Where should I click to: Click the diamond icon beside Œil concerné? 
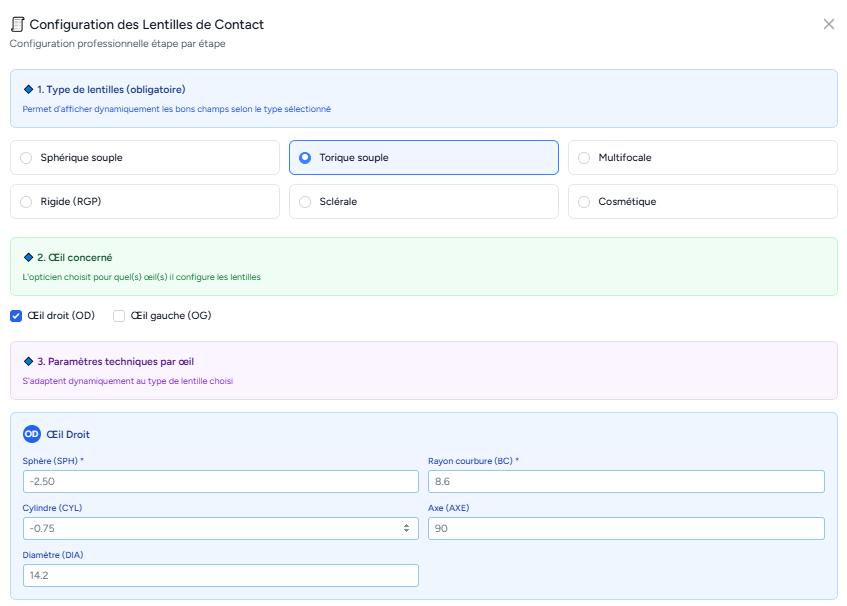click(x=28, y=257)
